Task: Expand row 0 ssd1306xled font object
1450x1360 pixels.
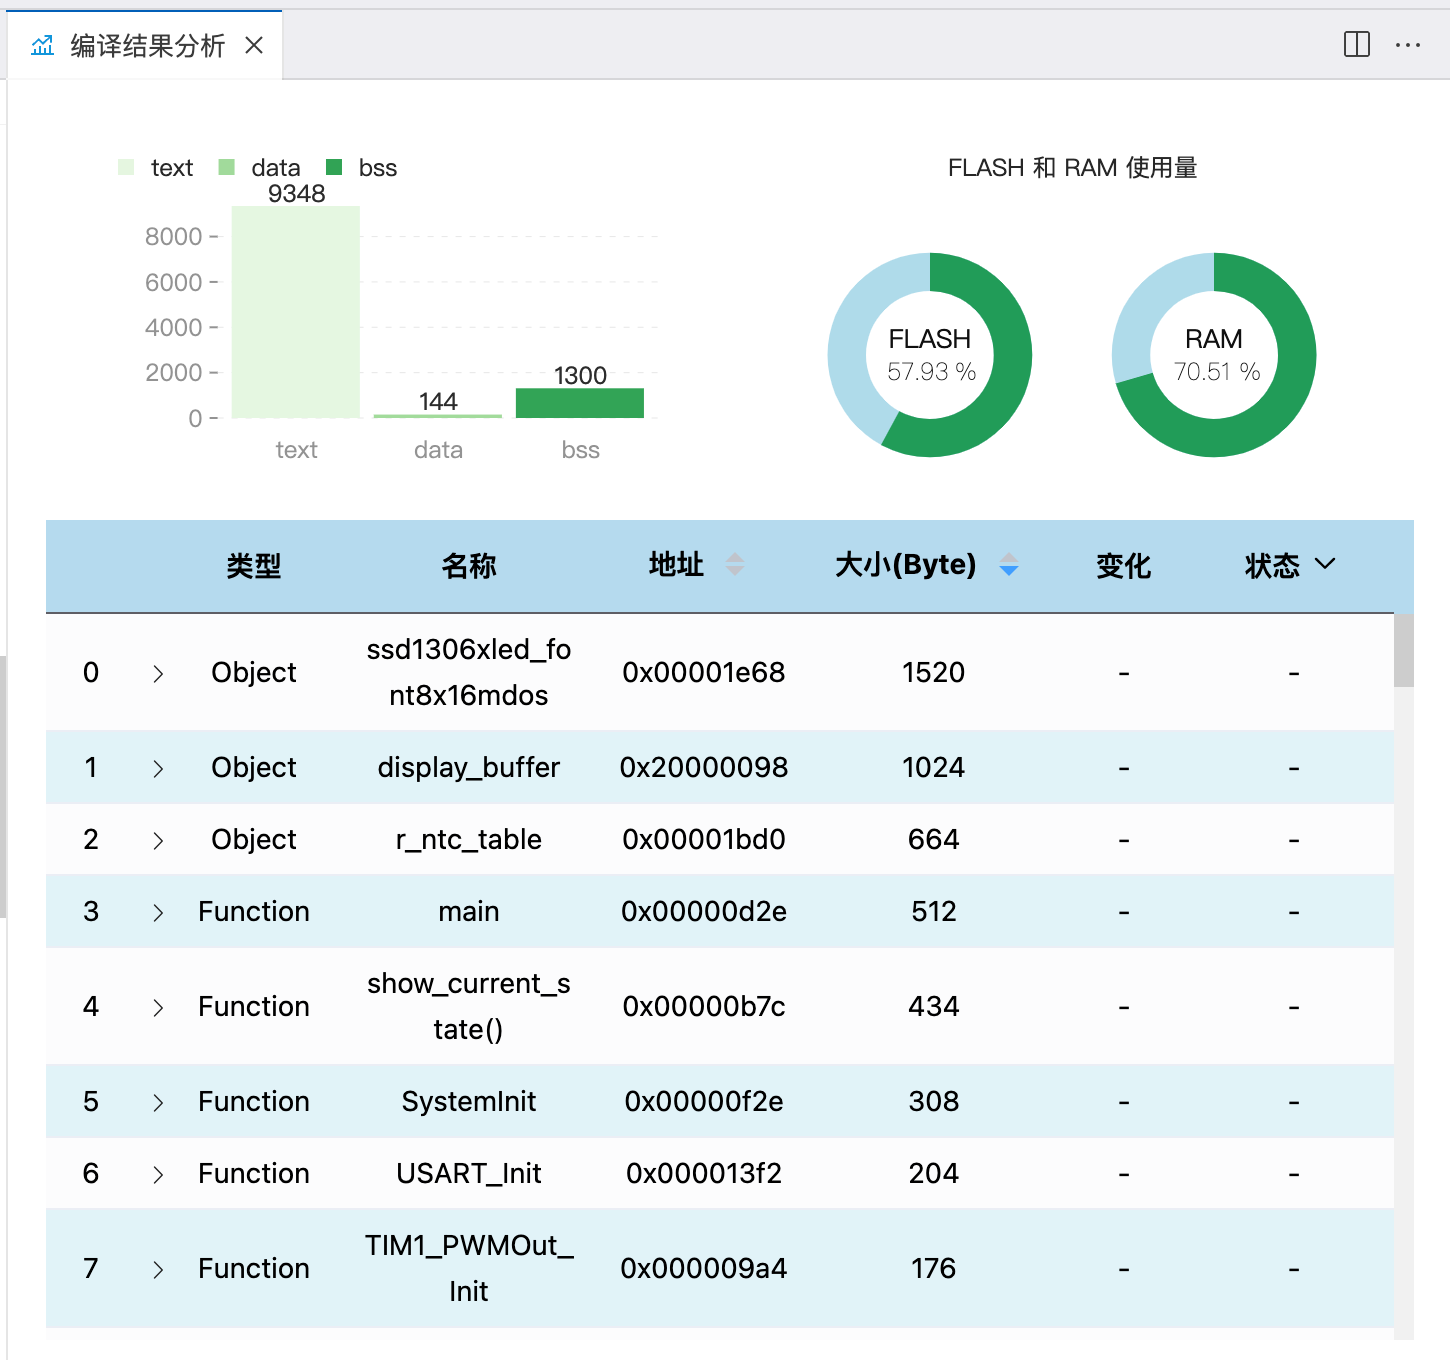Action: coord(158,674)
